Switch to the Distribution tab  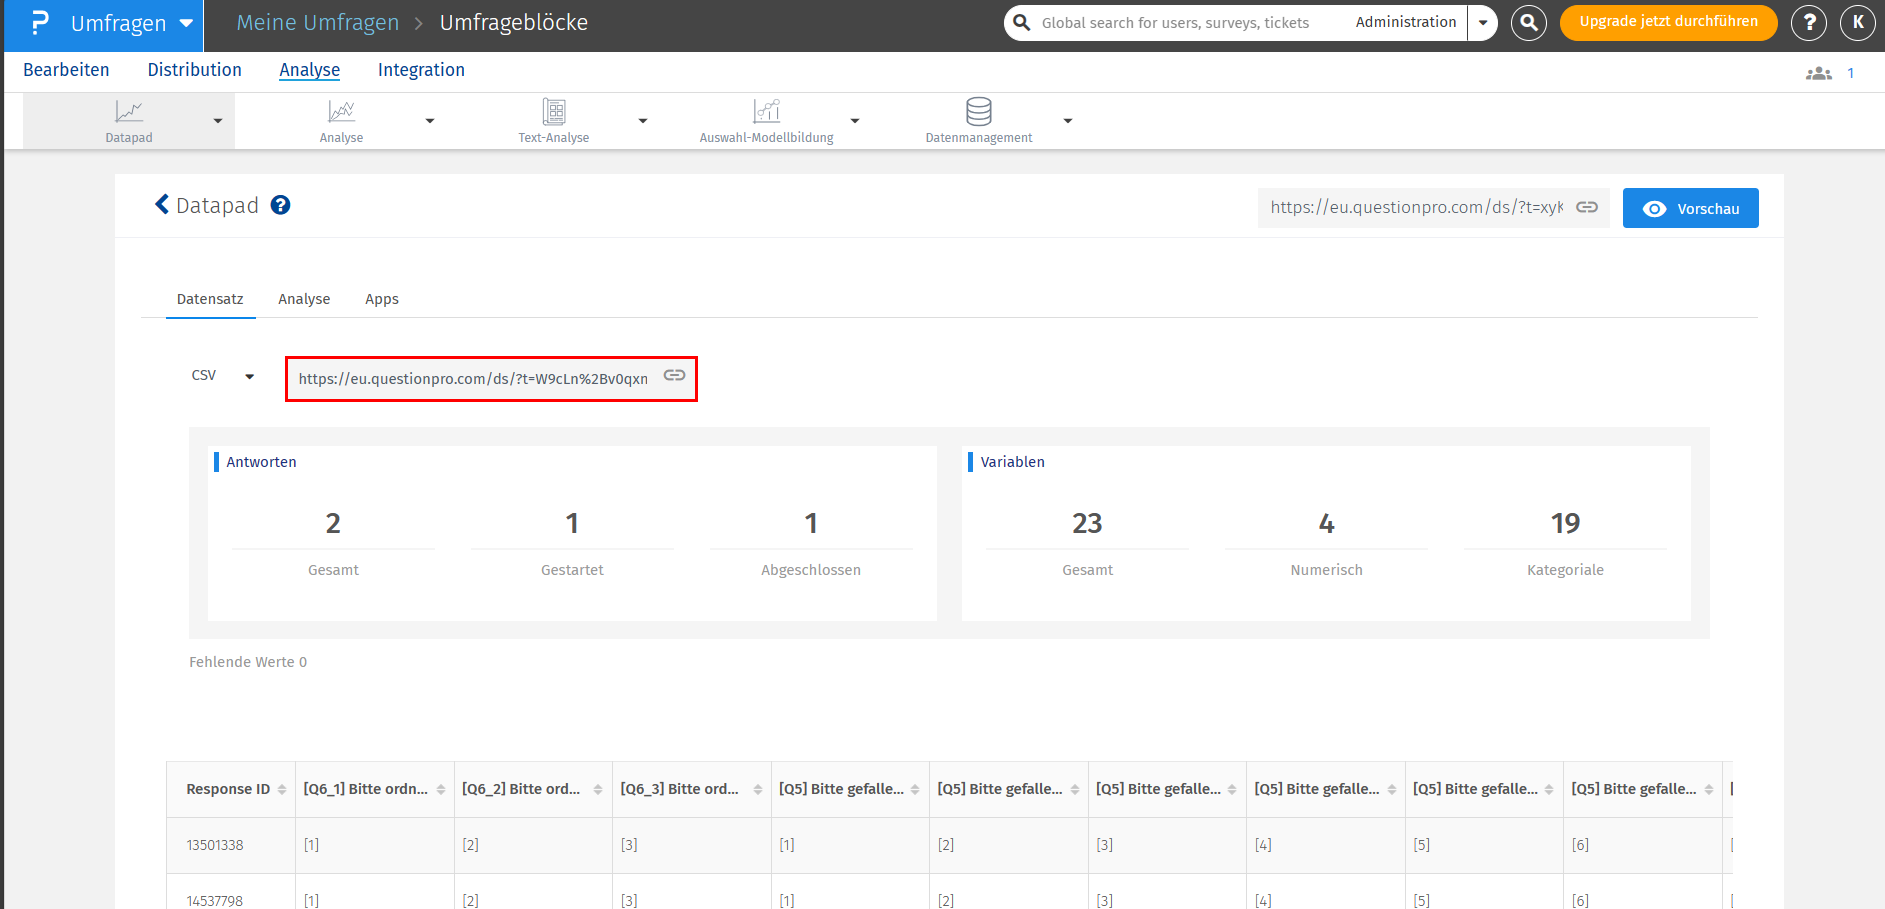pos(195,70)
